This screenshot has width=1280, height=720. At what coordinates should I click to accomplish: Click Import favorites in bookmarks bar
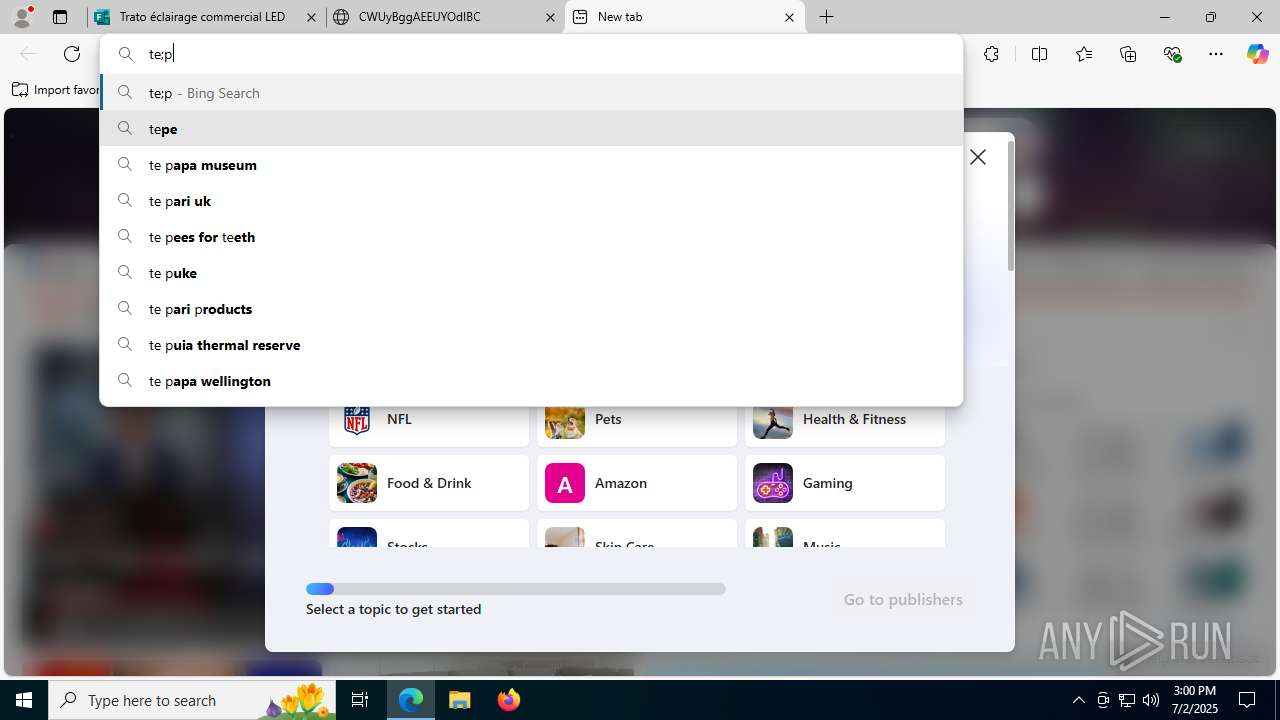coord(56,90)
